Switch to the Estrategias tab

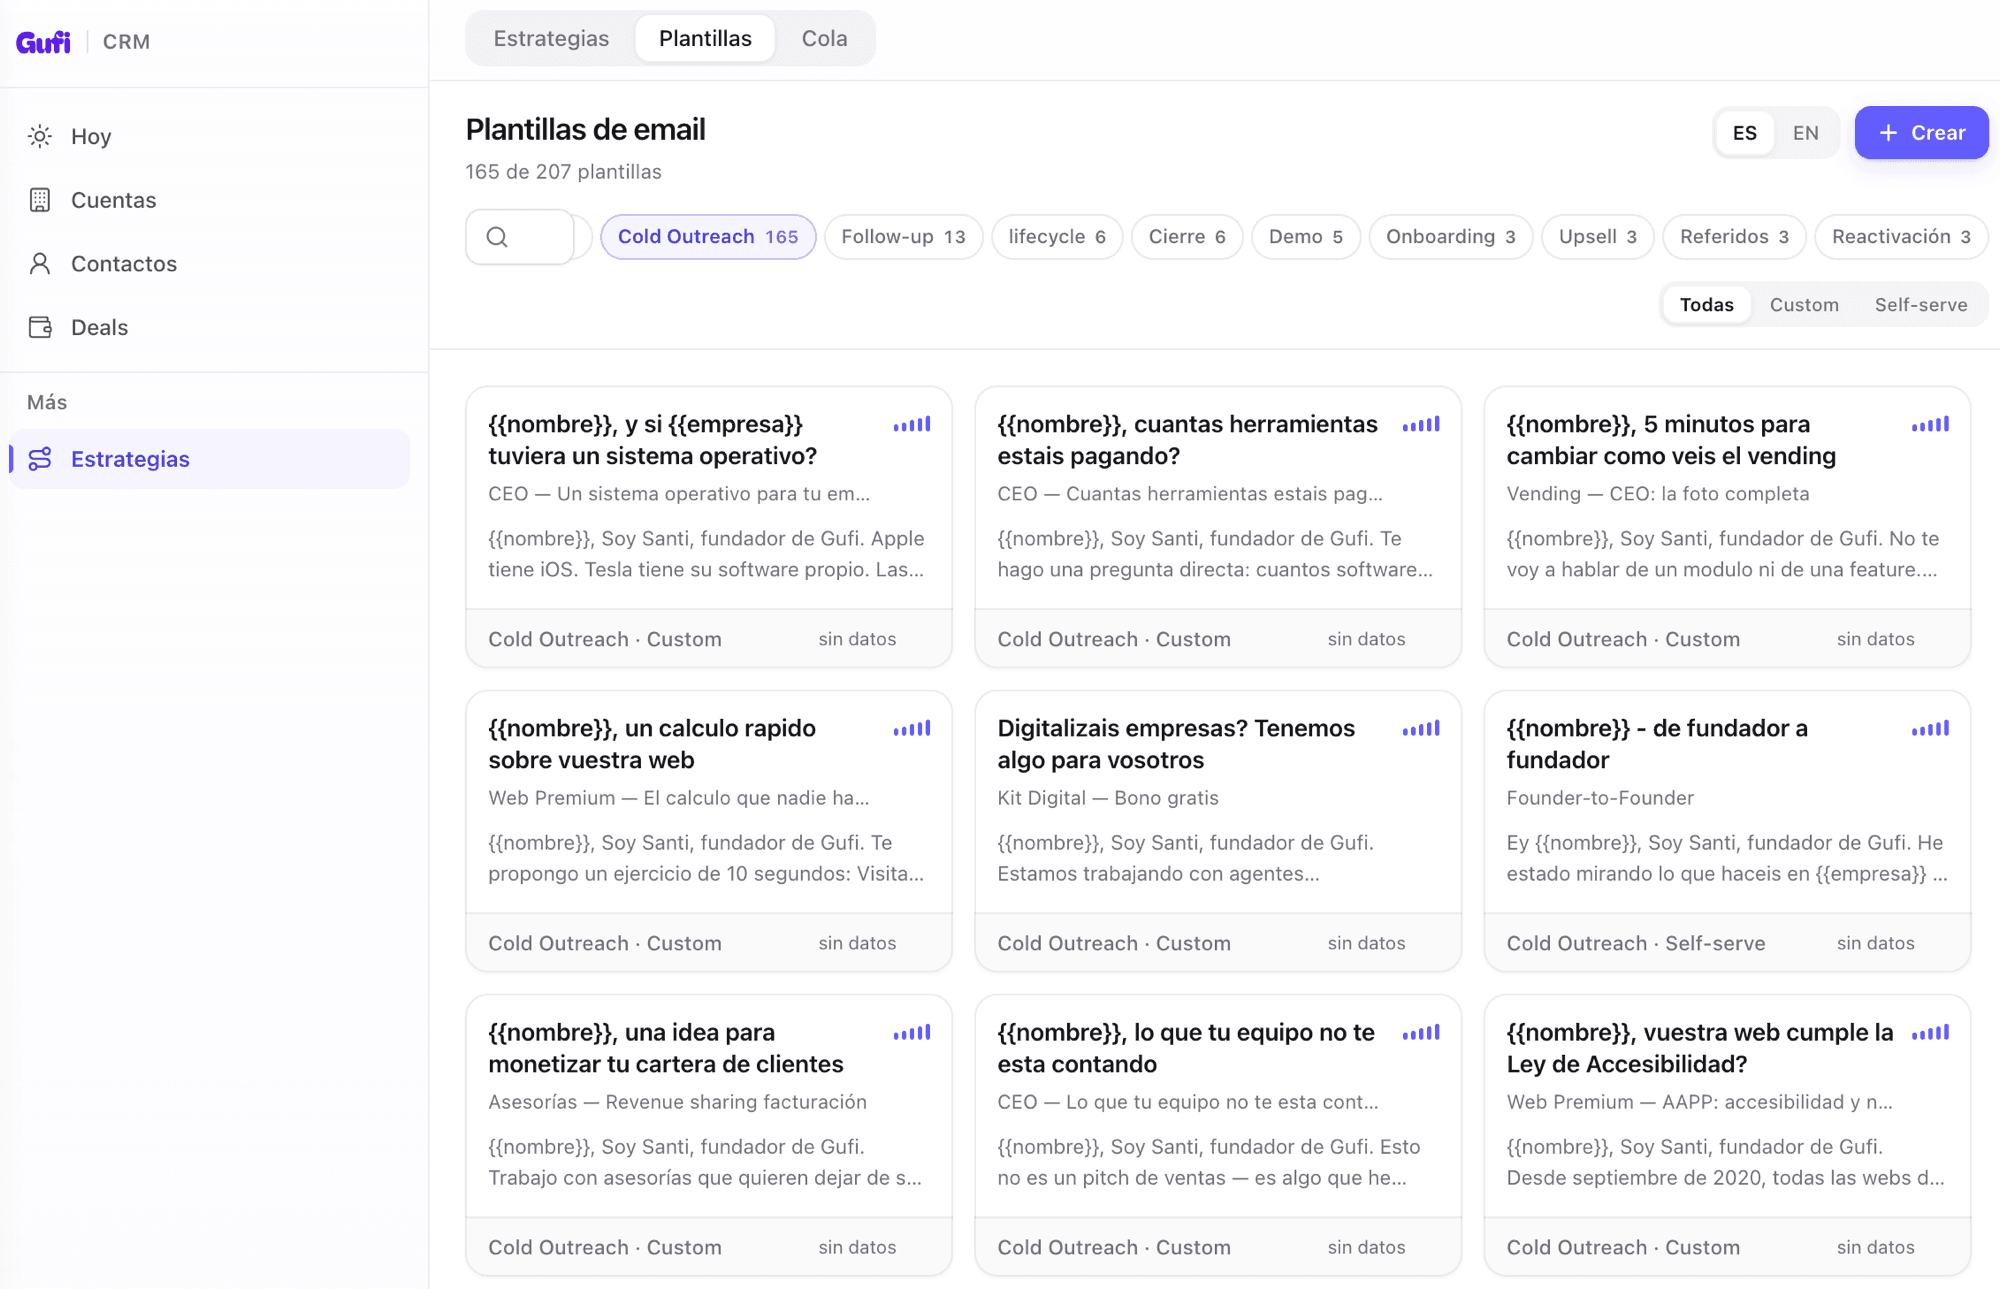pyautogui.click(x=551, y=38)
